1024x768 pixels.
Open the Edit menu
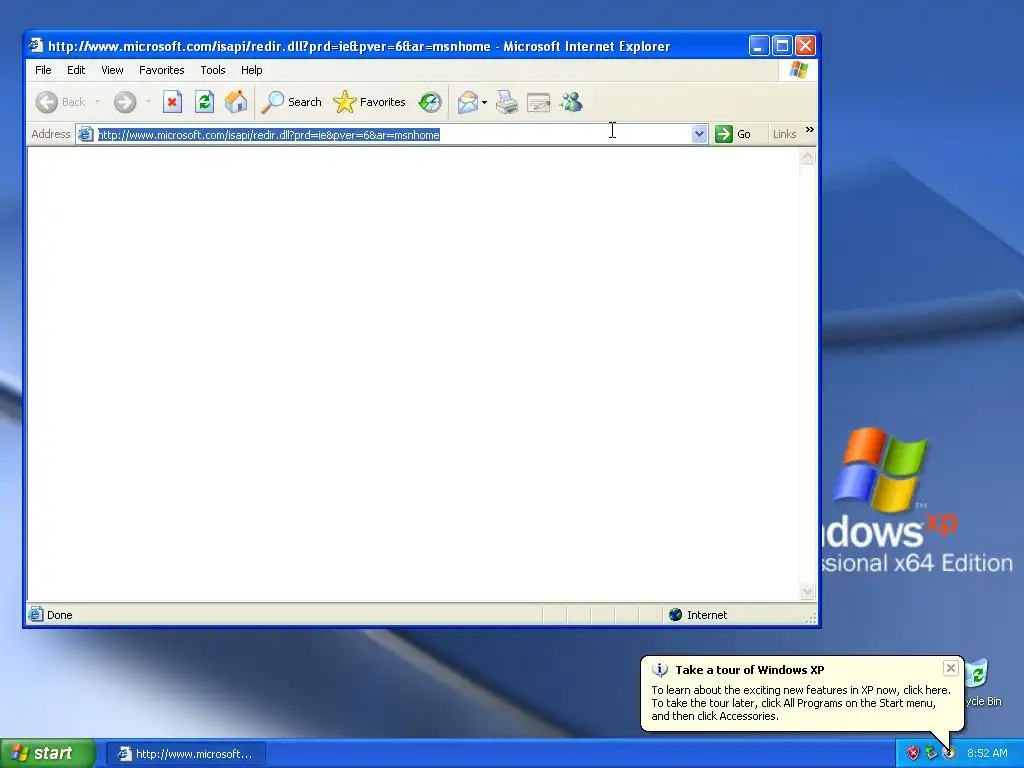tap(76, 70)
